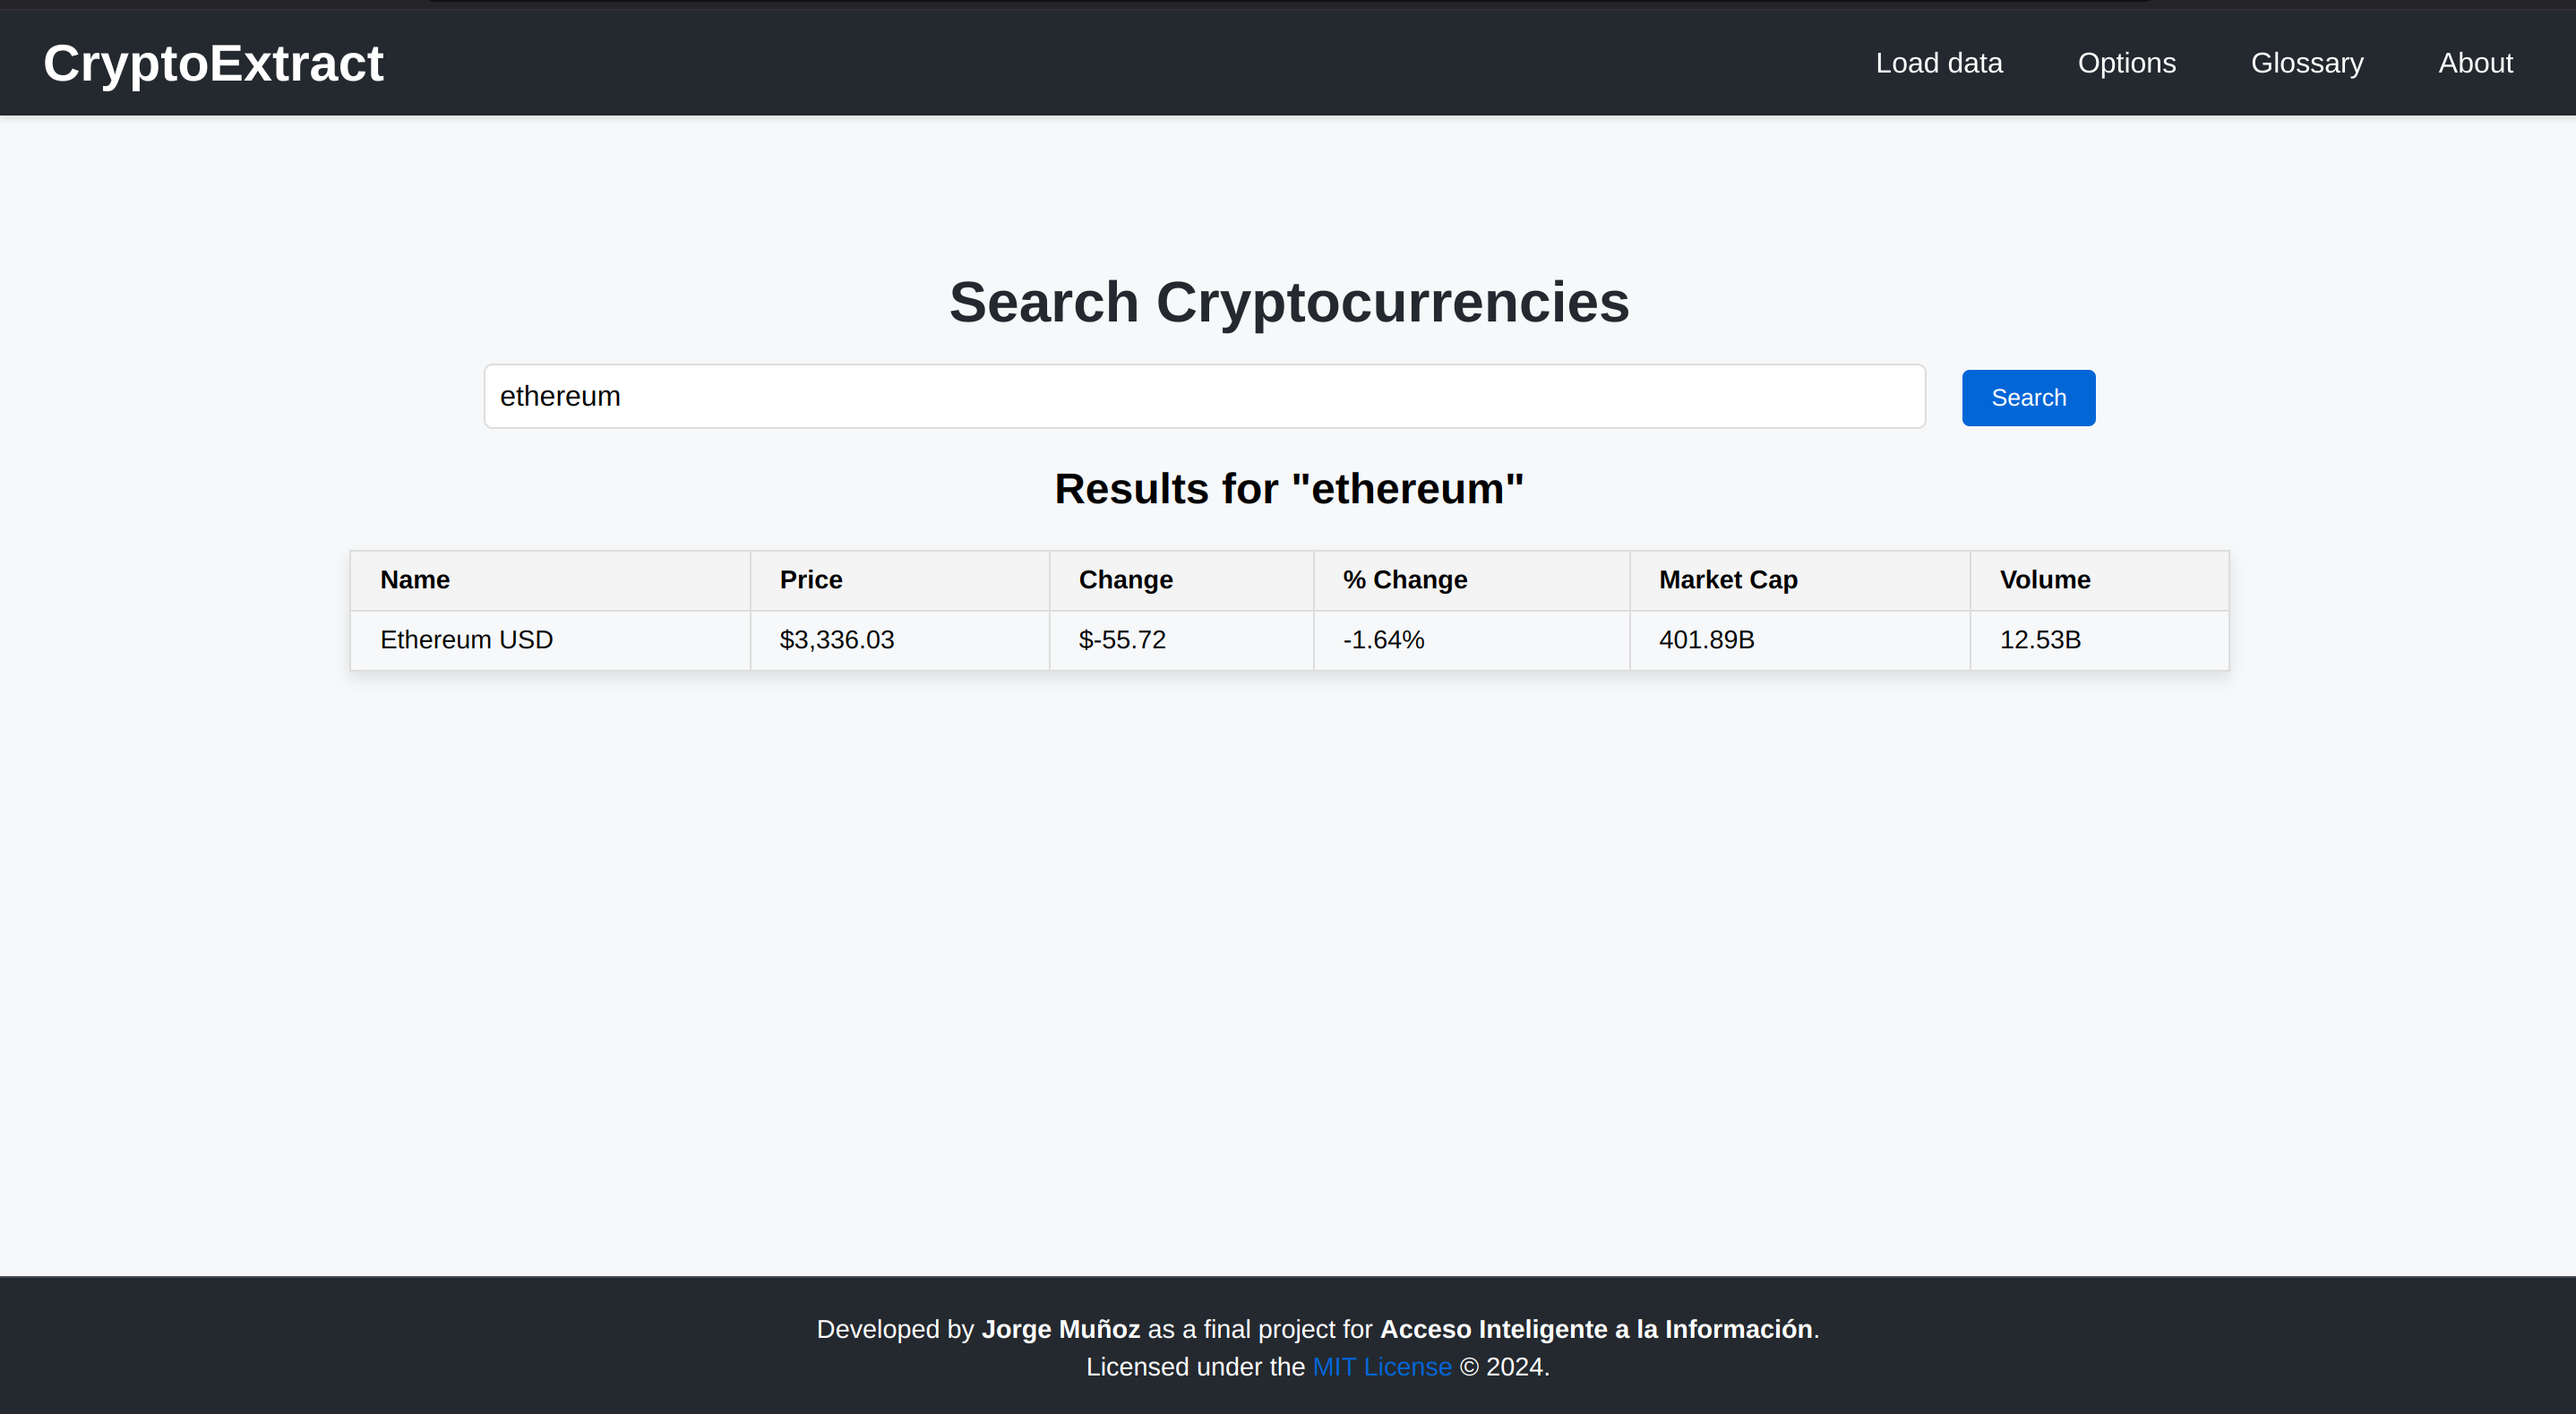
Task: Open the Load data page
Action: [1938, 63]
